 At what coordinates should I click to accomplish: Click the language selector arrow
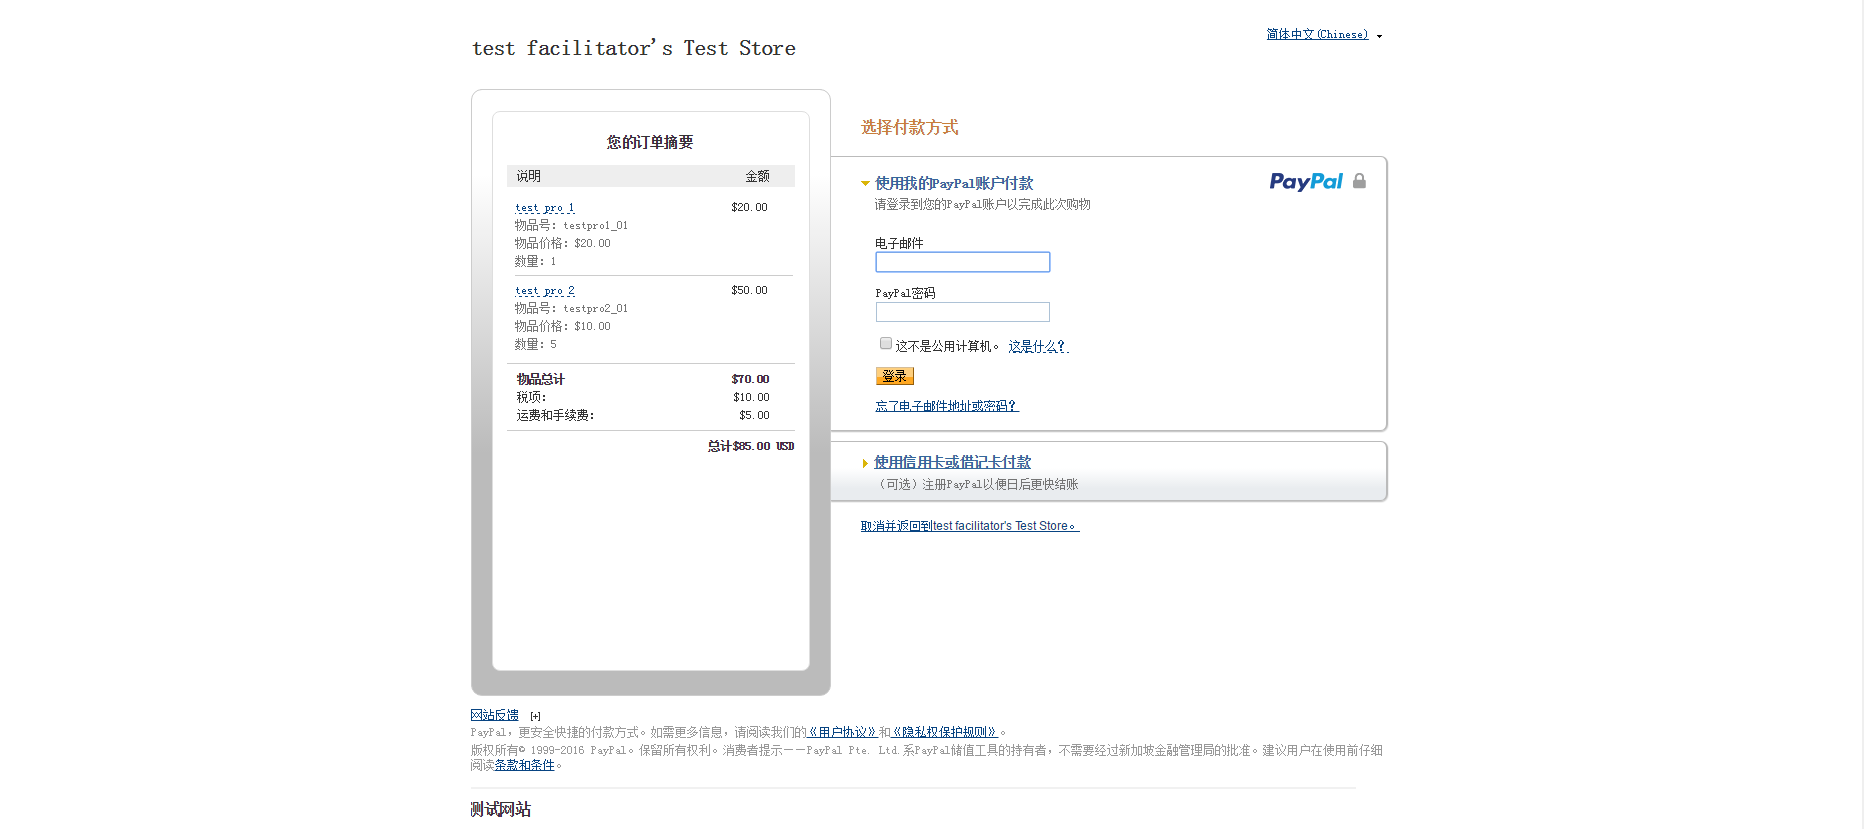coord(1379,36)
